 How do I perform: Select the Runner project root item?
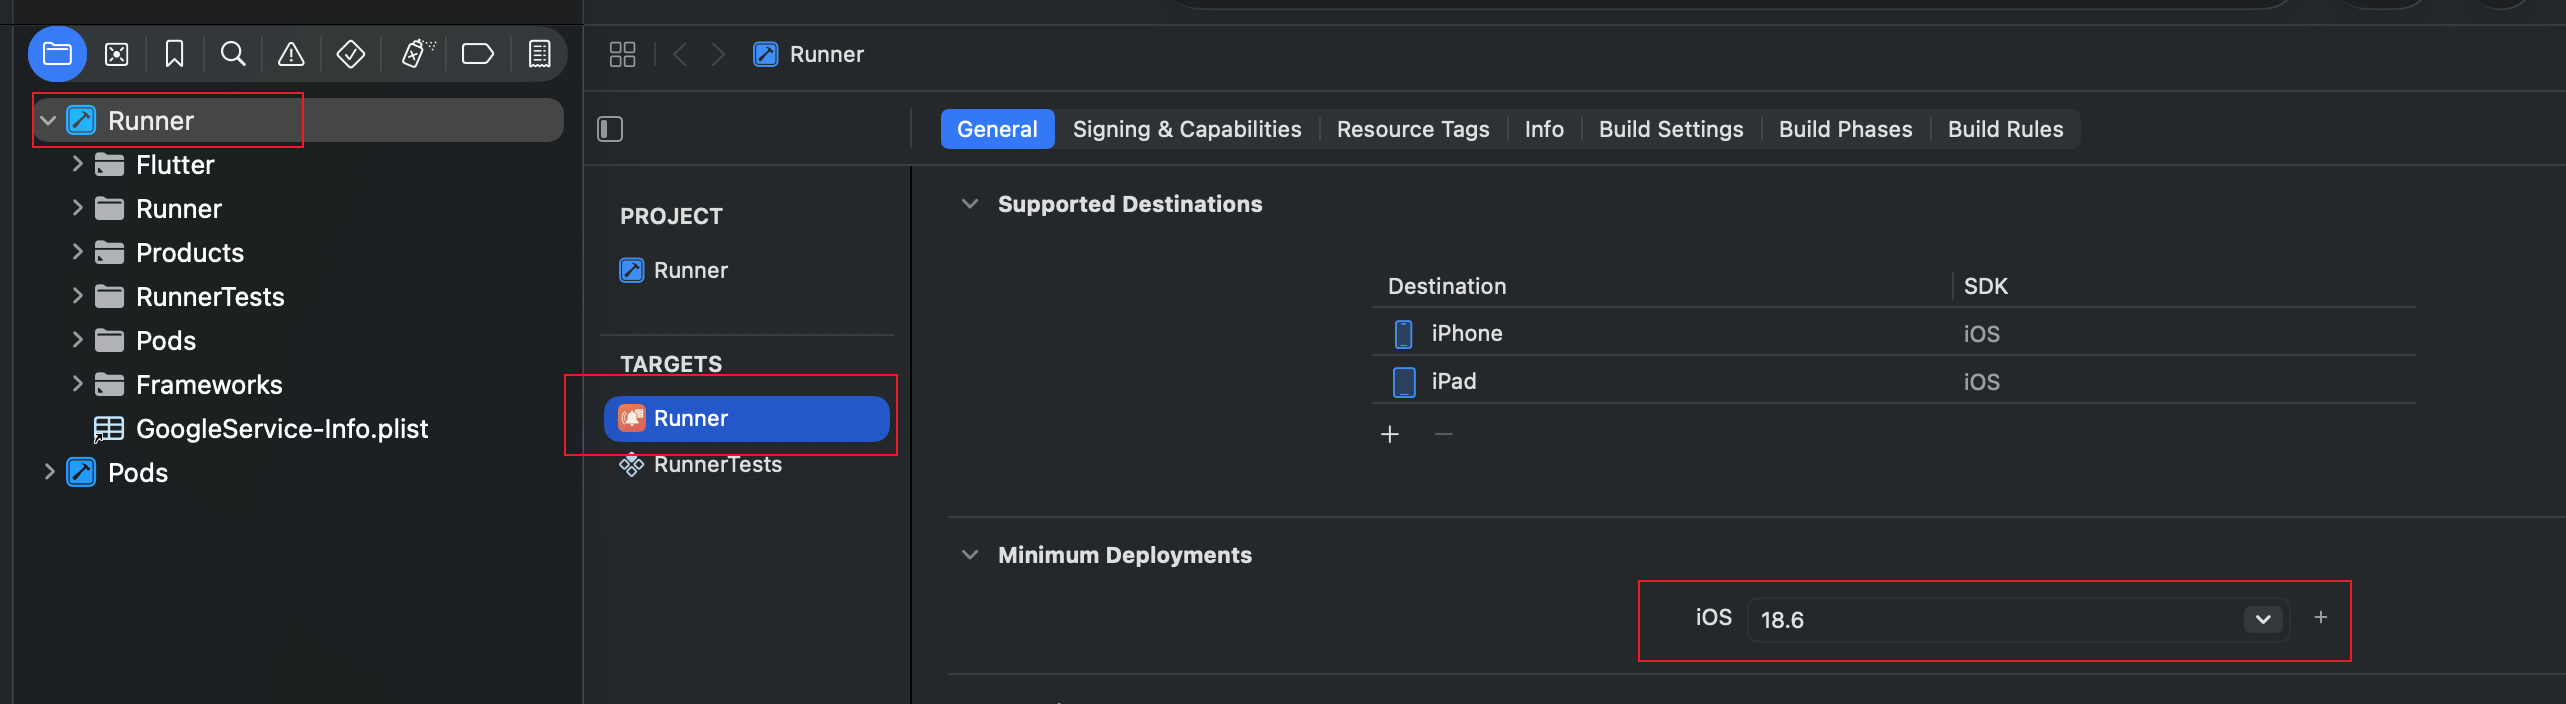(297, 120)
